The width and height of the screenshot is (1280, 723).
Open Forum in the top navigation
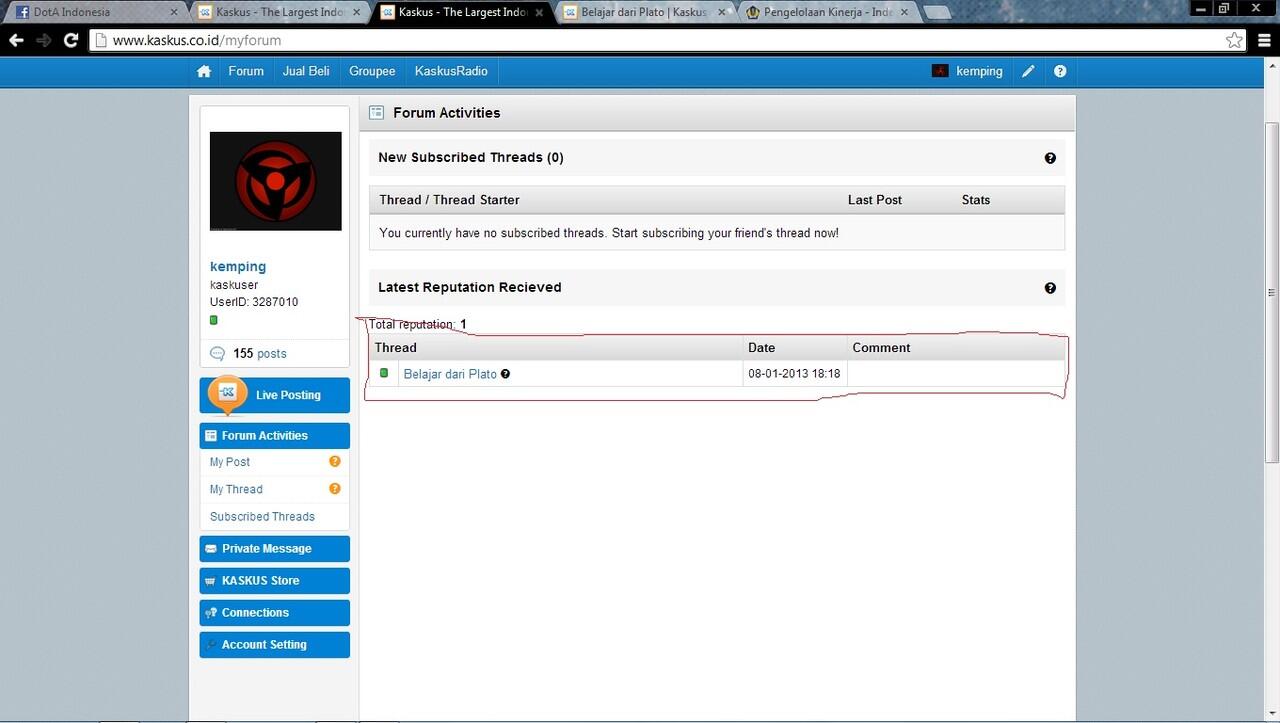click(x=246, y=71)
